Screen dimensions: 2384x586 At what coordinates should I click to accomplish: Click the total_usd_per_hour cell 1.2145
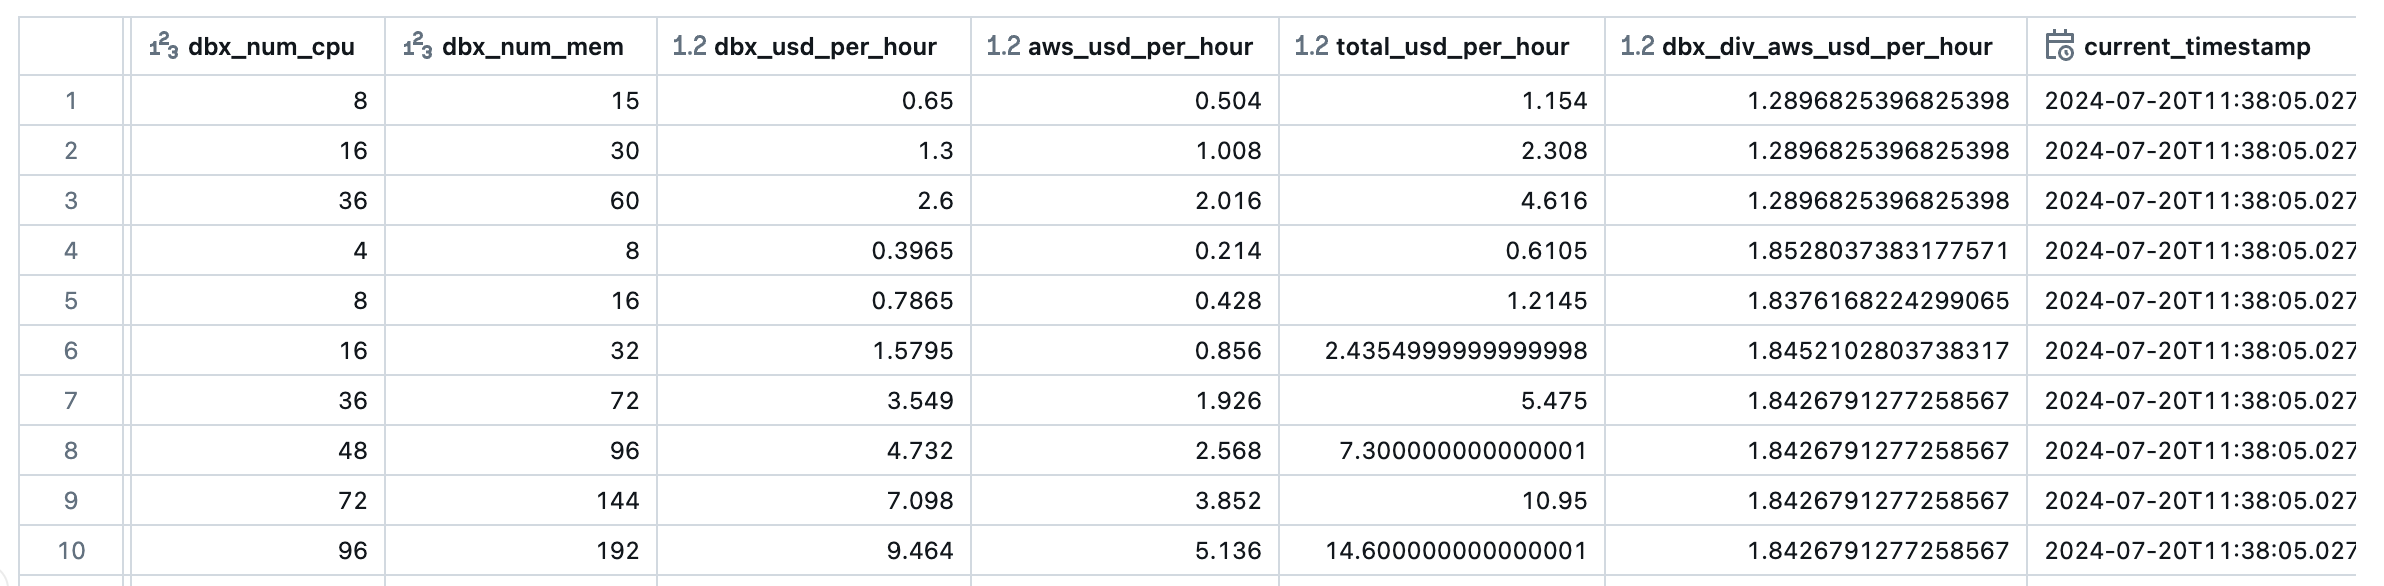pos(1442,300)
